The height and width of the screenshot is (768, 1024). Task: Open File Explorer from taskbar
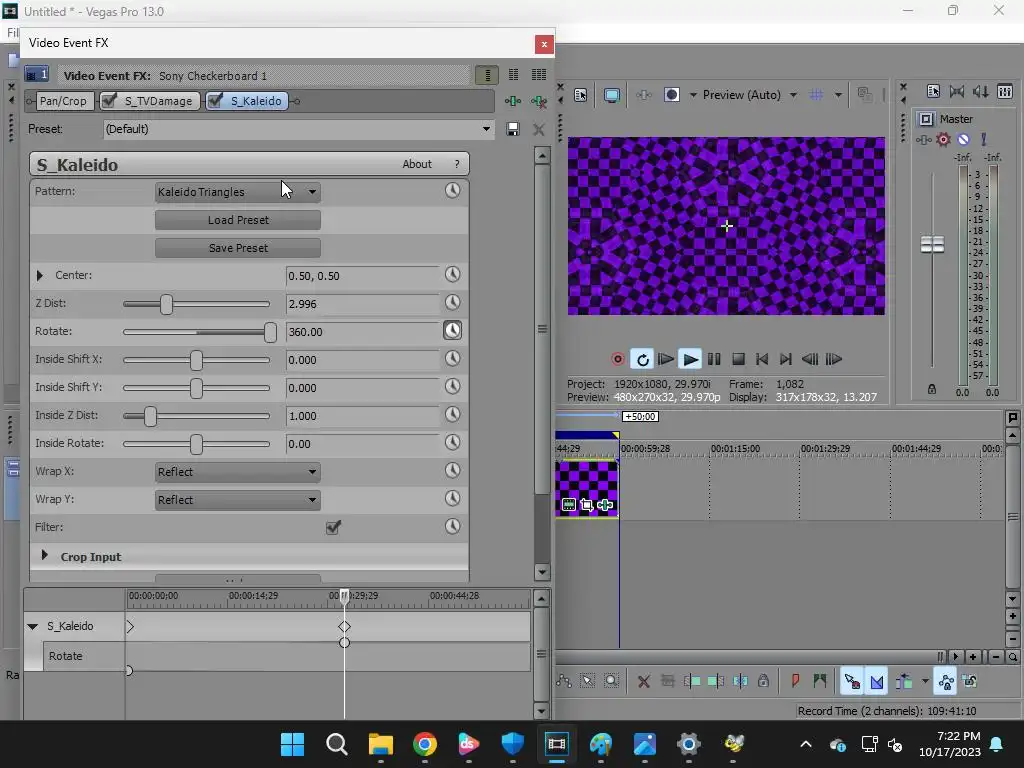click(381, 744)
